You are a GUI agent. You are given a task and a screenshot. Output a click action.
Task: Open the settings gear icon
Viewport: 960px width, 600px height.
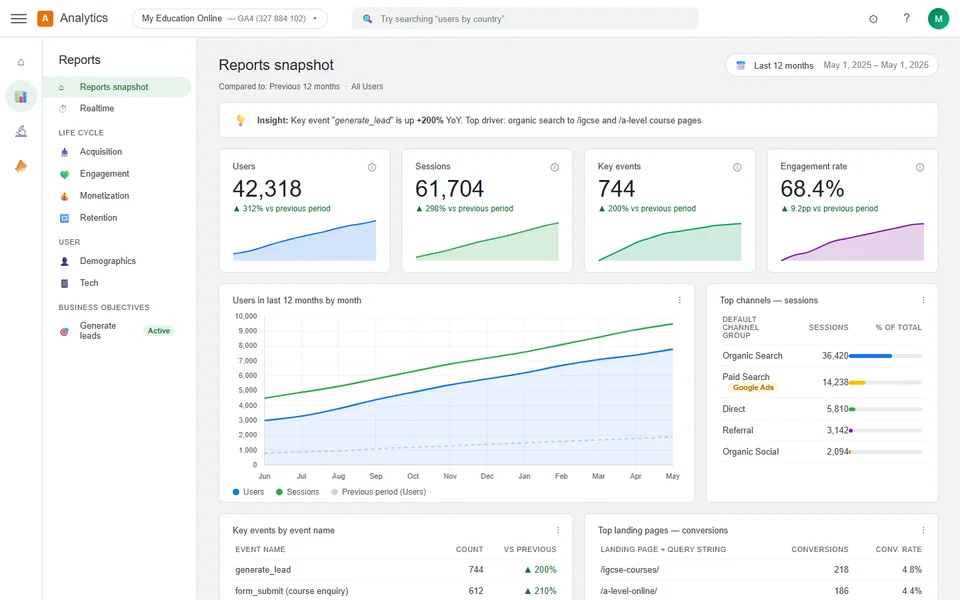[873, 19]
